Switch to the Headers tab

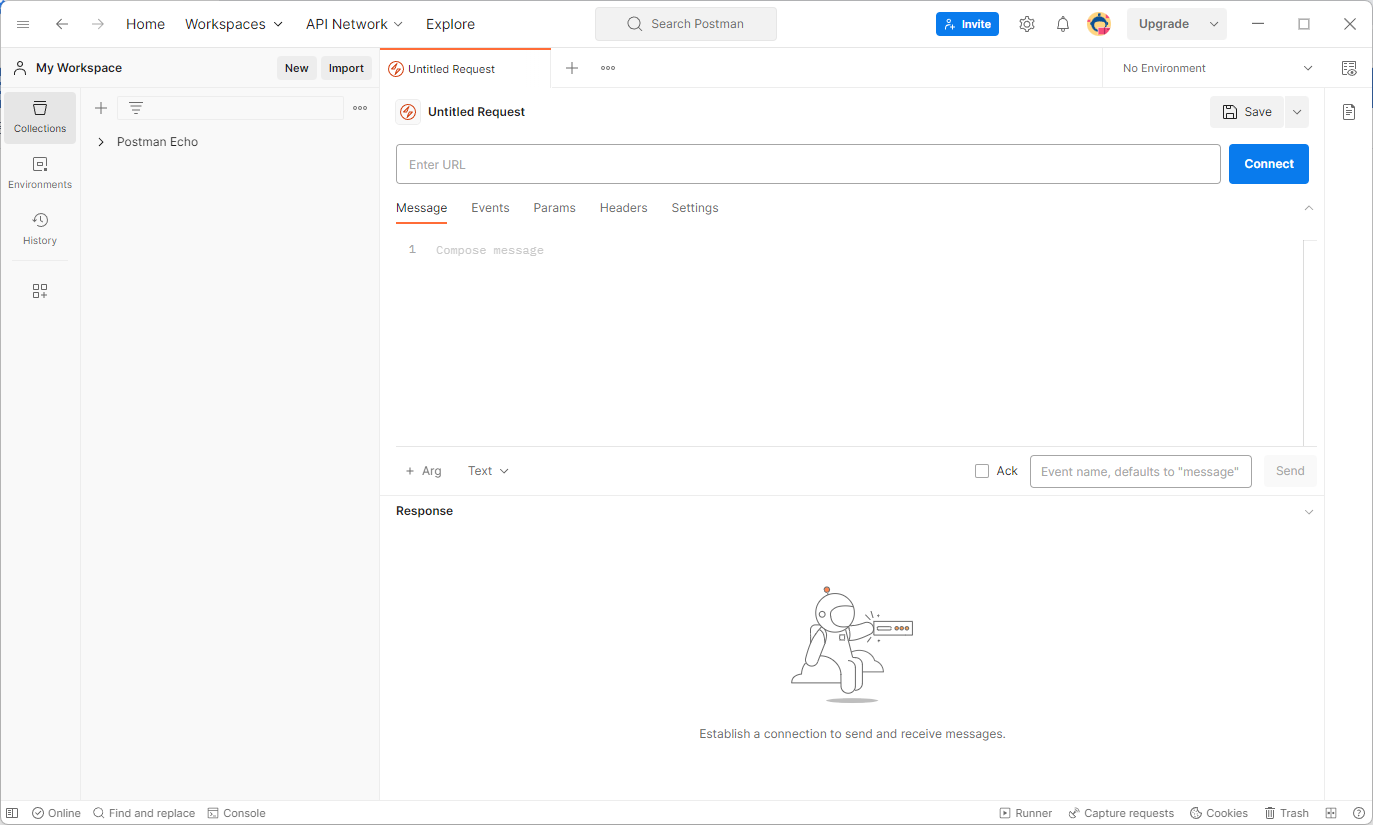623,208
